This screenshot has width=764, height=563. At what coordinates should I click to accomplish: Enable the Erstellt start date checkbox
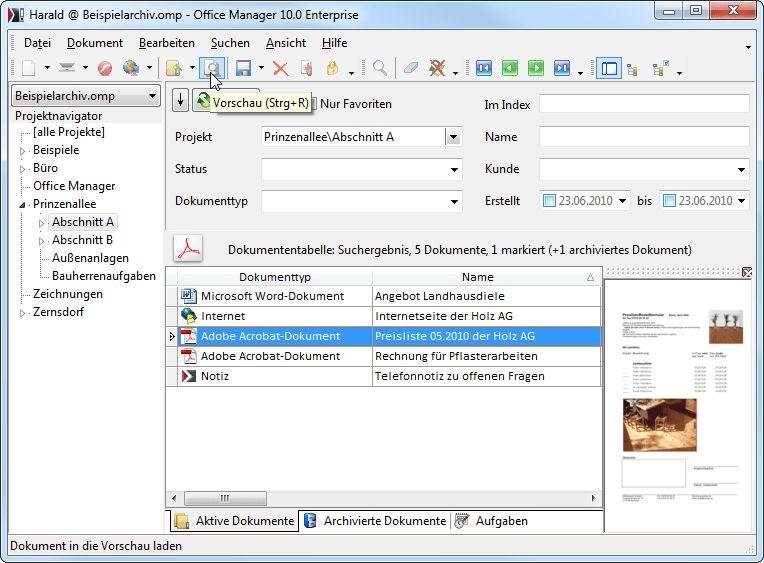pyautogui.click(x=549, y=201)
